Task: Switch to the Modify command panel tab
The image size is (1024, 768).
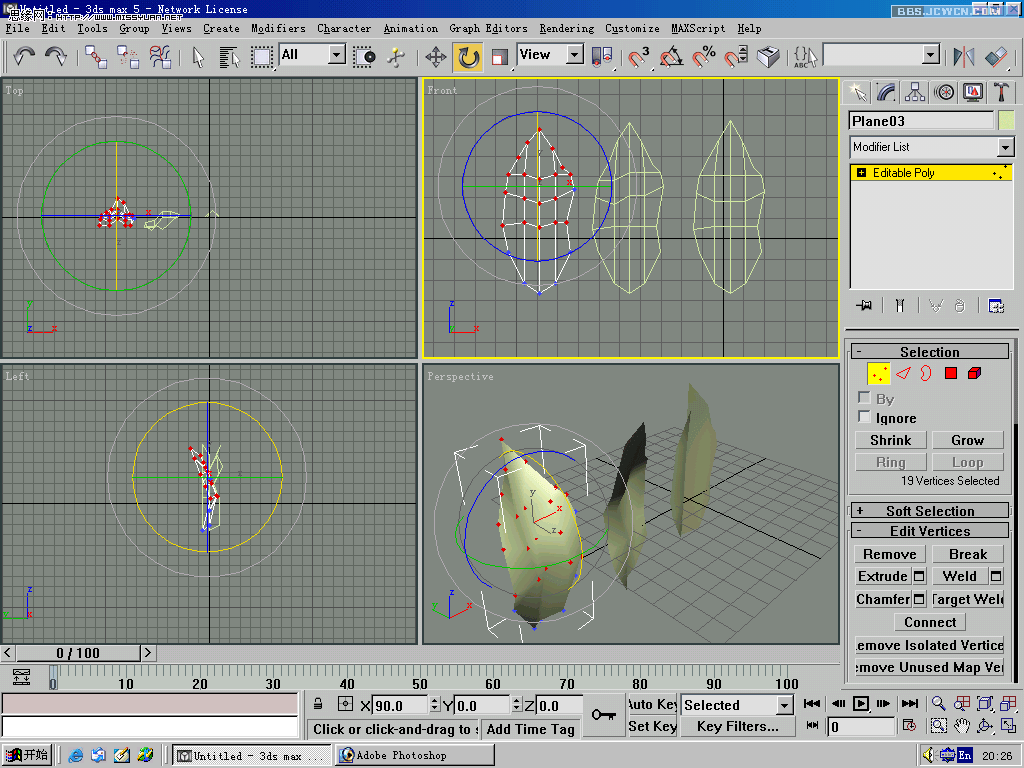Action: click(886, 92)
